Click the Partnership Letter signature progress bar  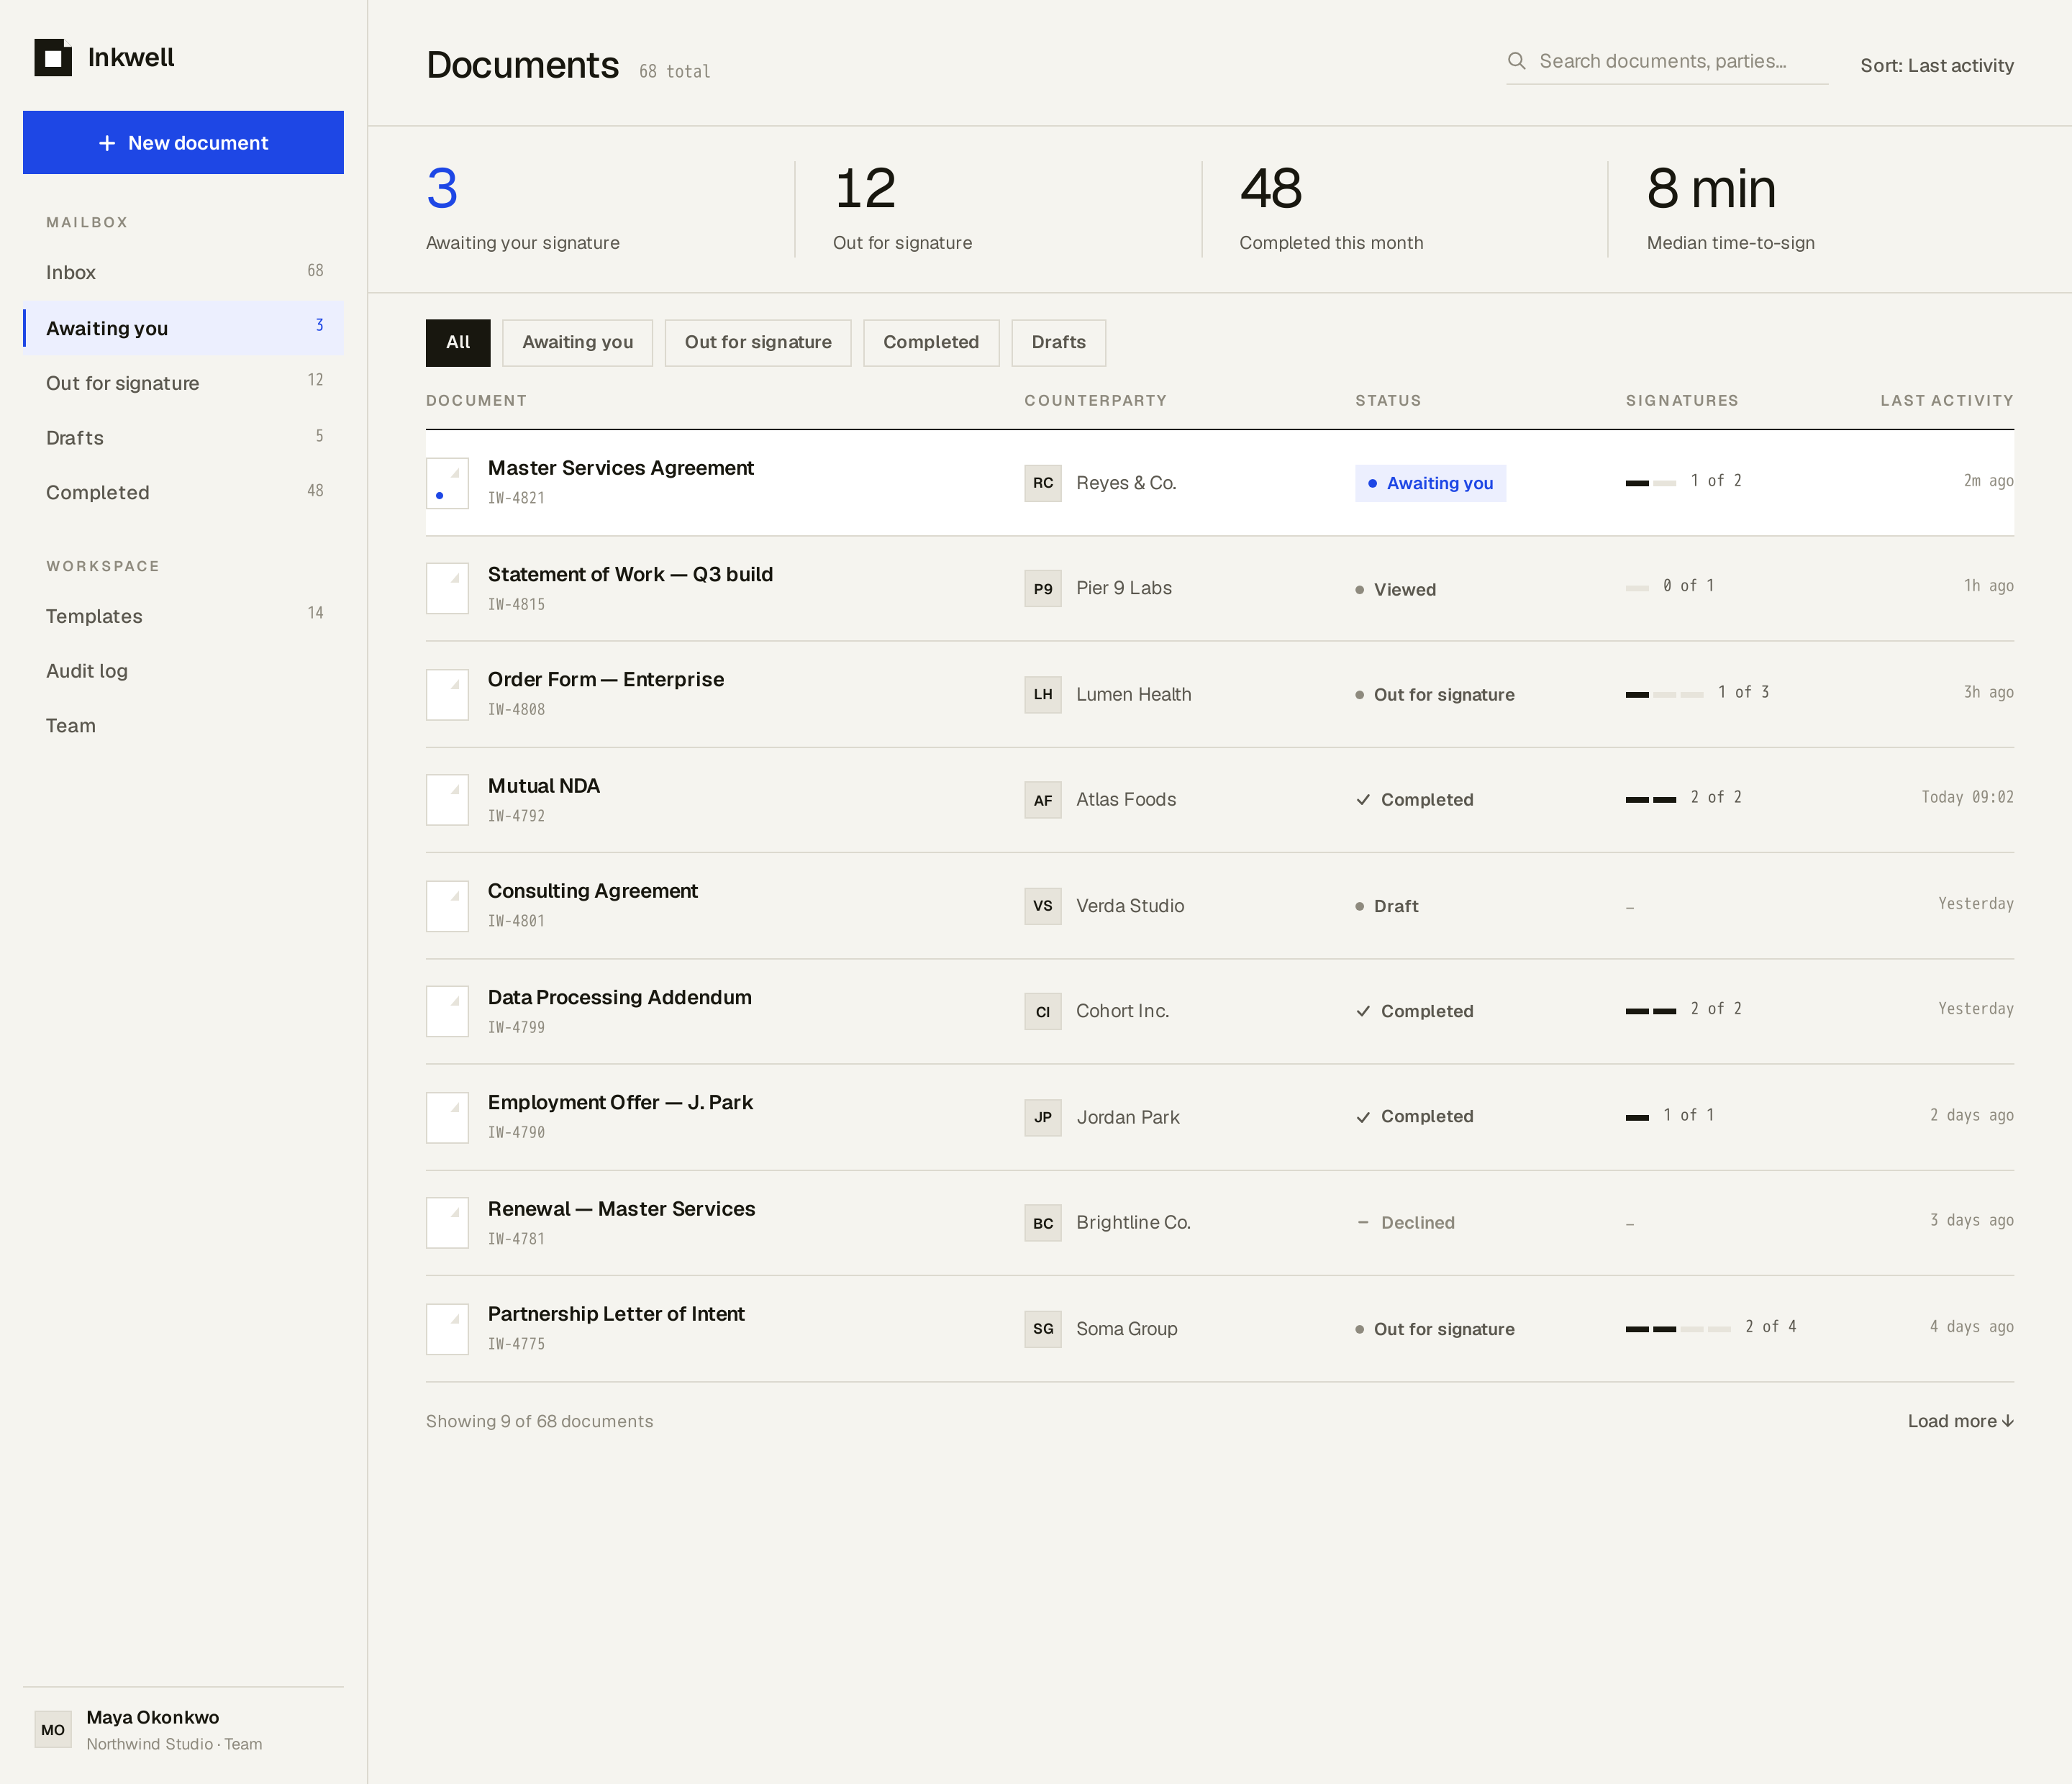click(x=1677, y=1329)
